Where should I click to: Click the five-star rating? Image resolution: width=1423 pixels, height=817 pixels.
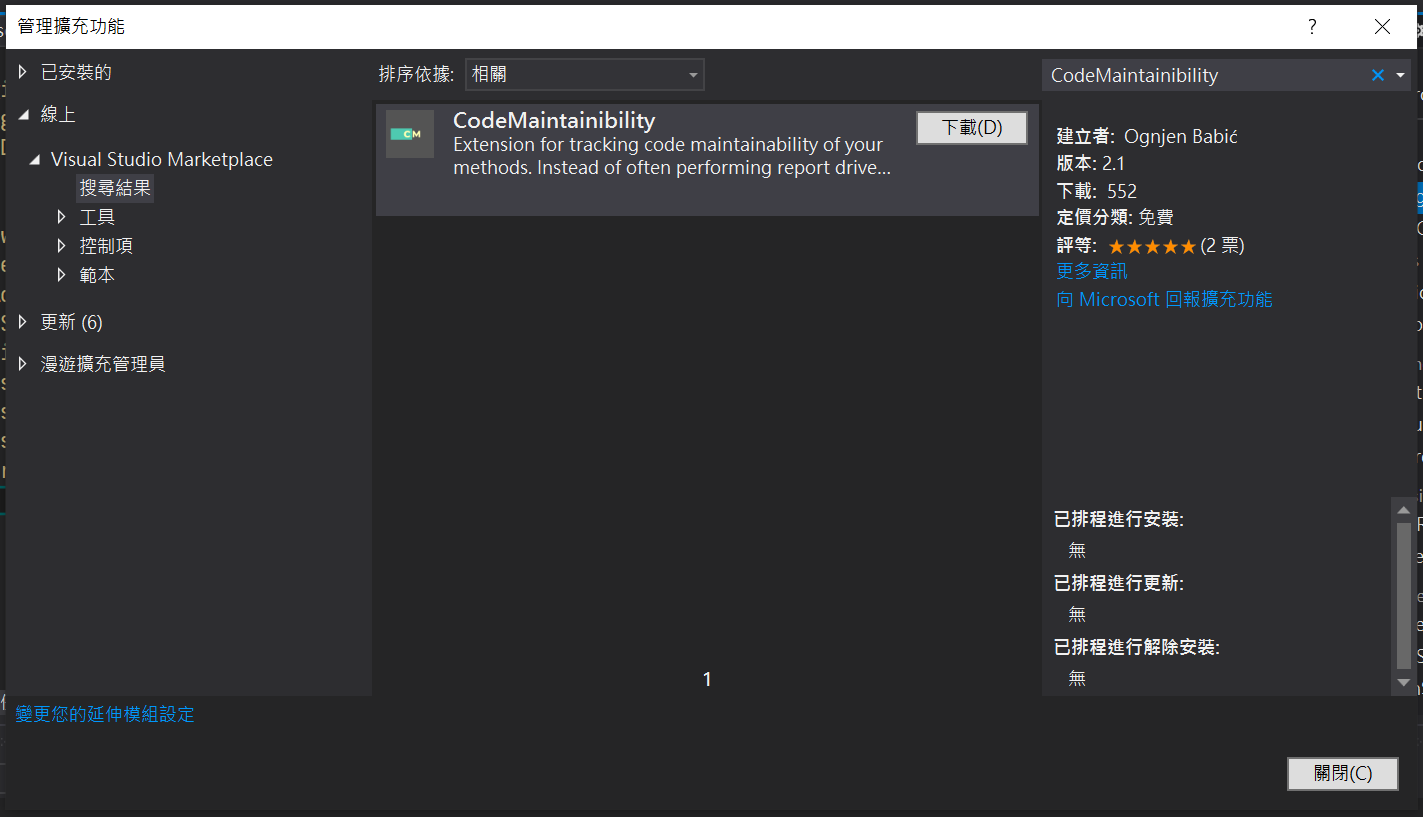point(1152,246)
